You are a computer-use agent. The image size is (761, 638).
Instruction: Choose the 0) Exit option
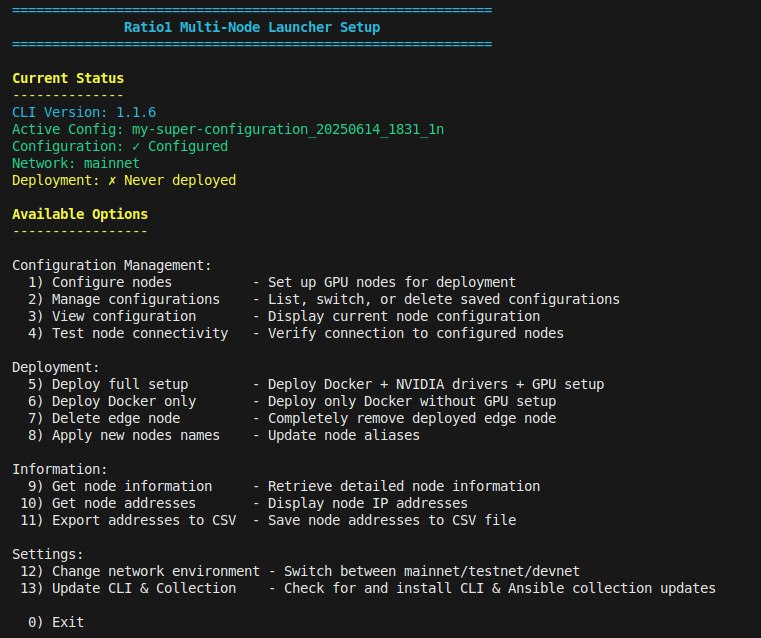click(56, 622)
